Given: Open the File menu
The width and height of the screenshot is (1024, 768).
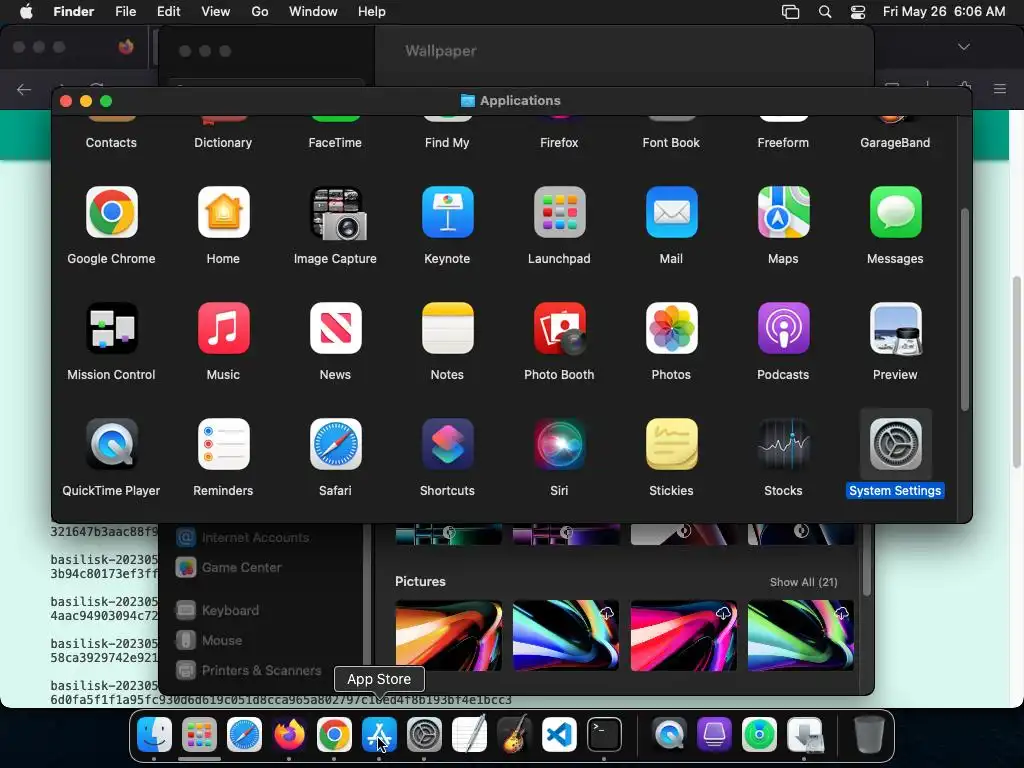Looking at the screenshot, I should pyautogui.click(x=125, y=11).
